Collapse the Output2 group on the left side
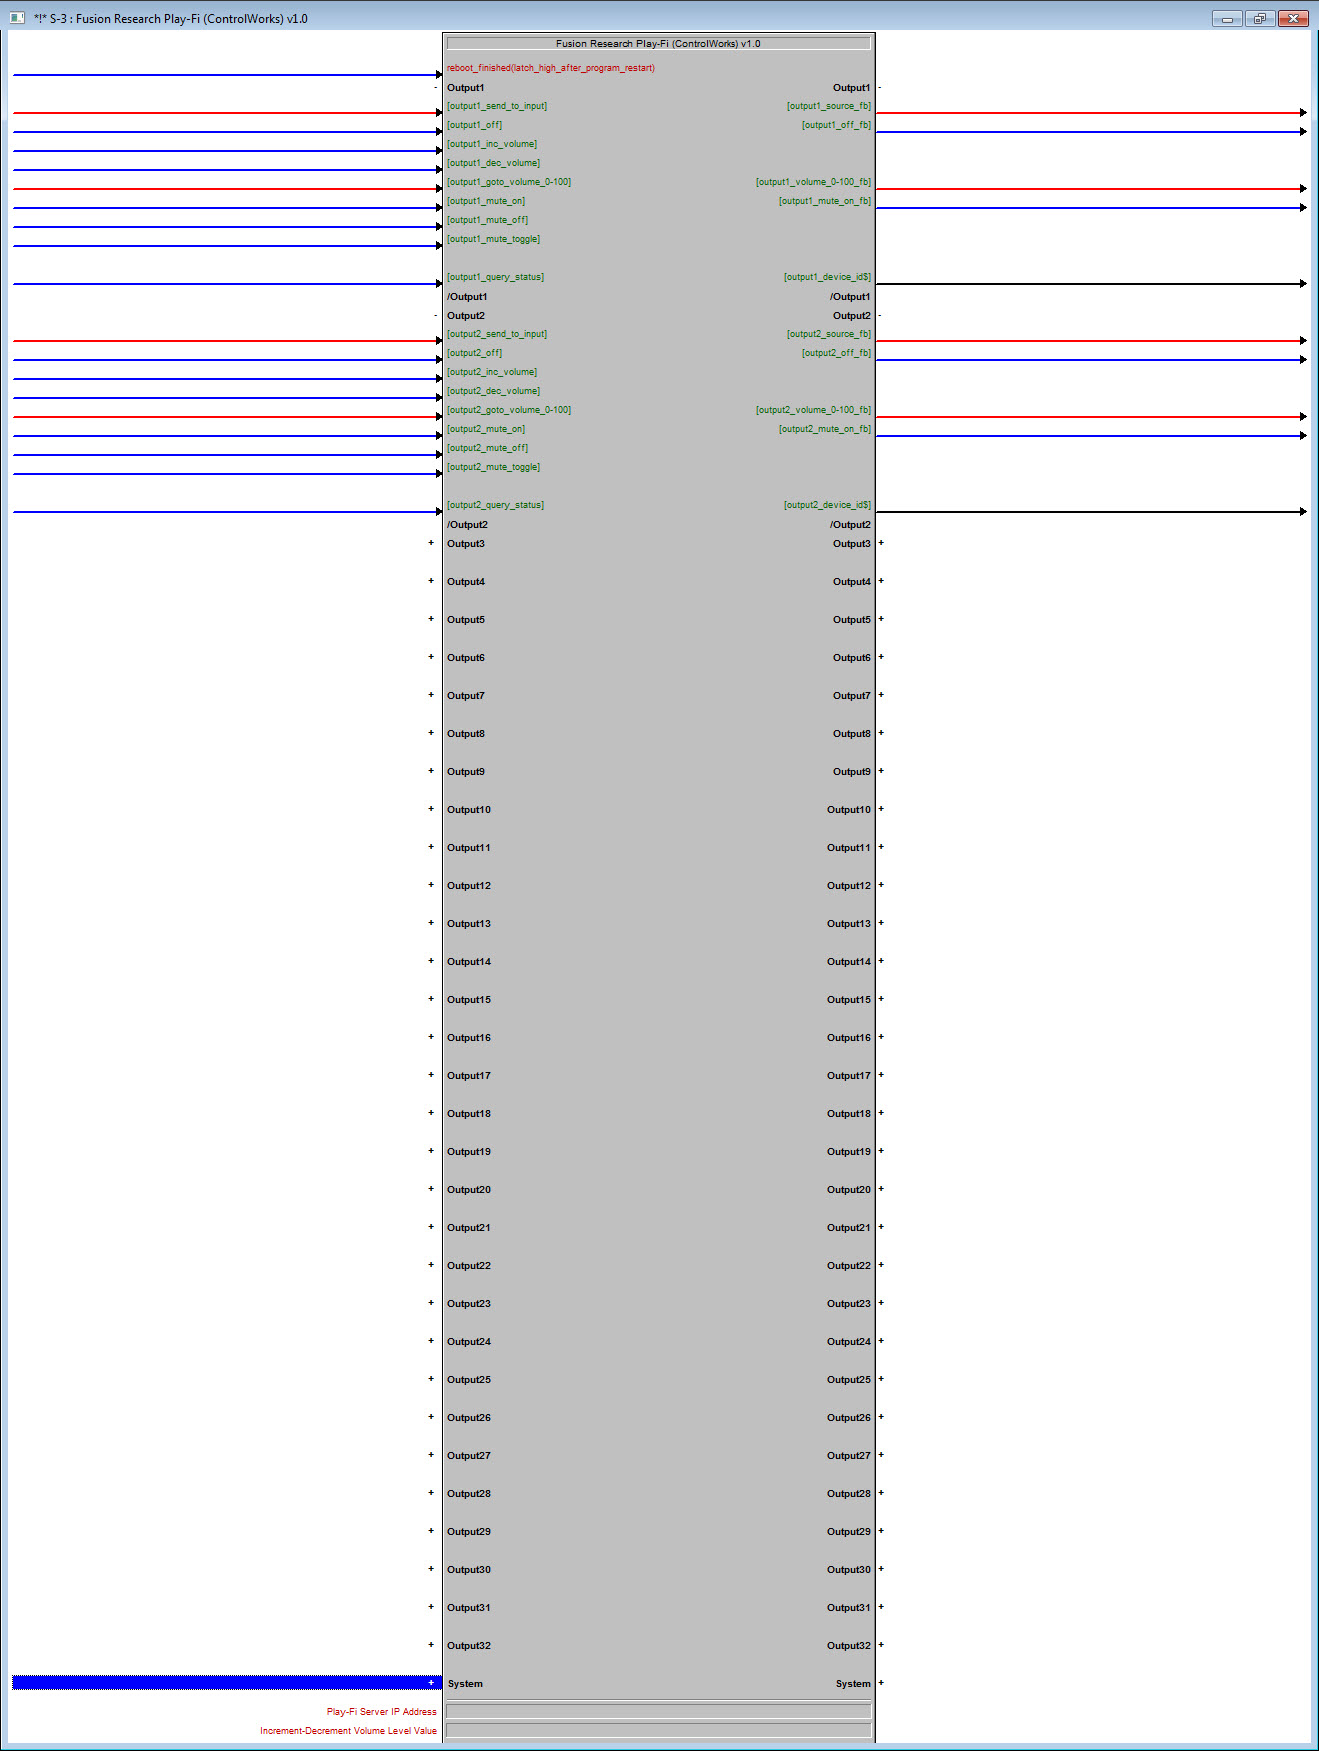 pos(435,316)
